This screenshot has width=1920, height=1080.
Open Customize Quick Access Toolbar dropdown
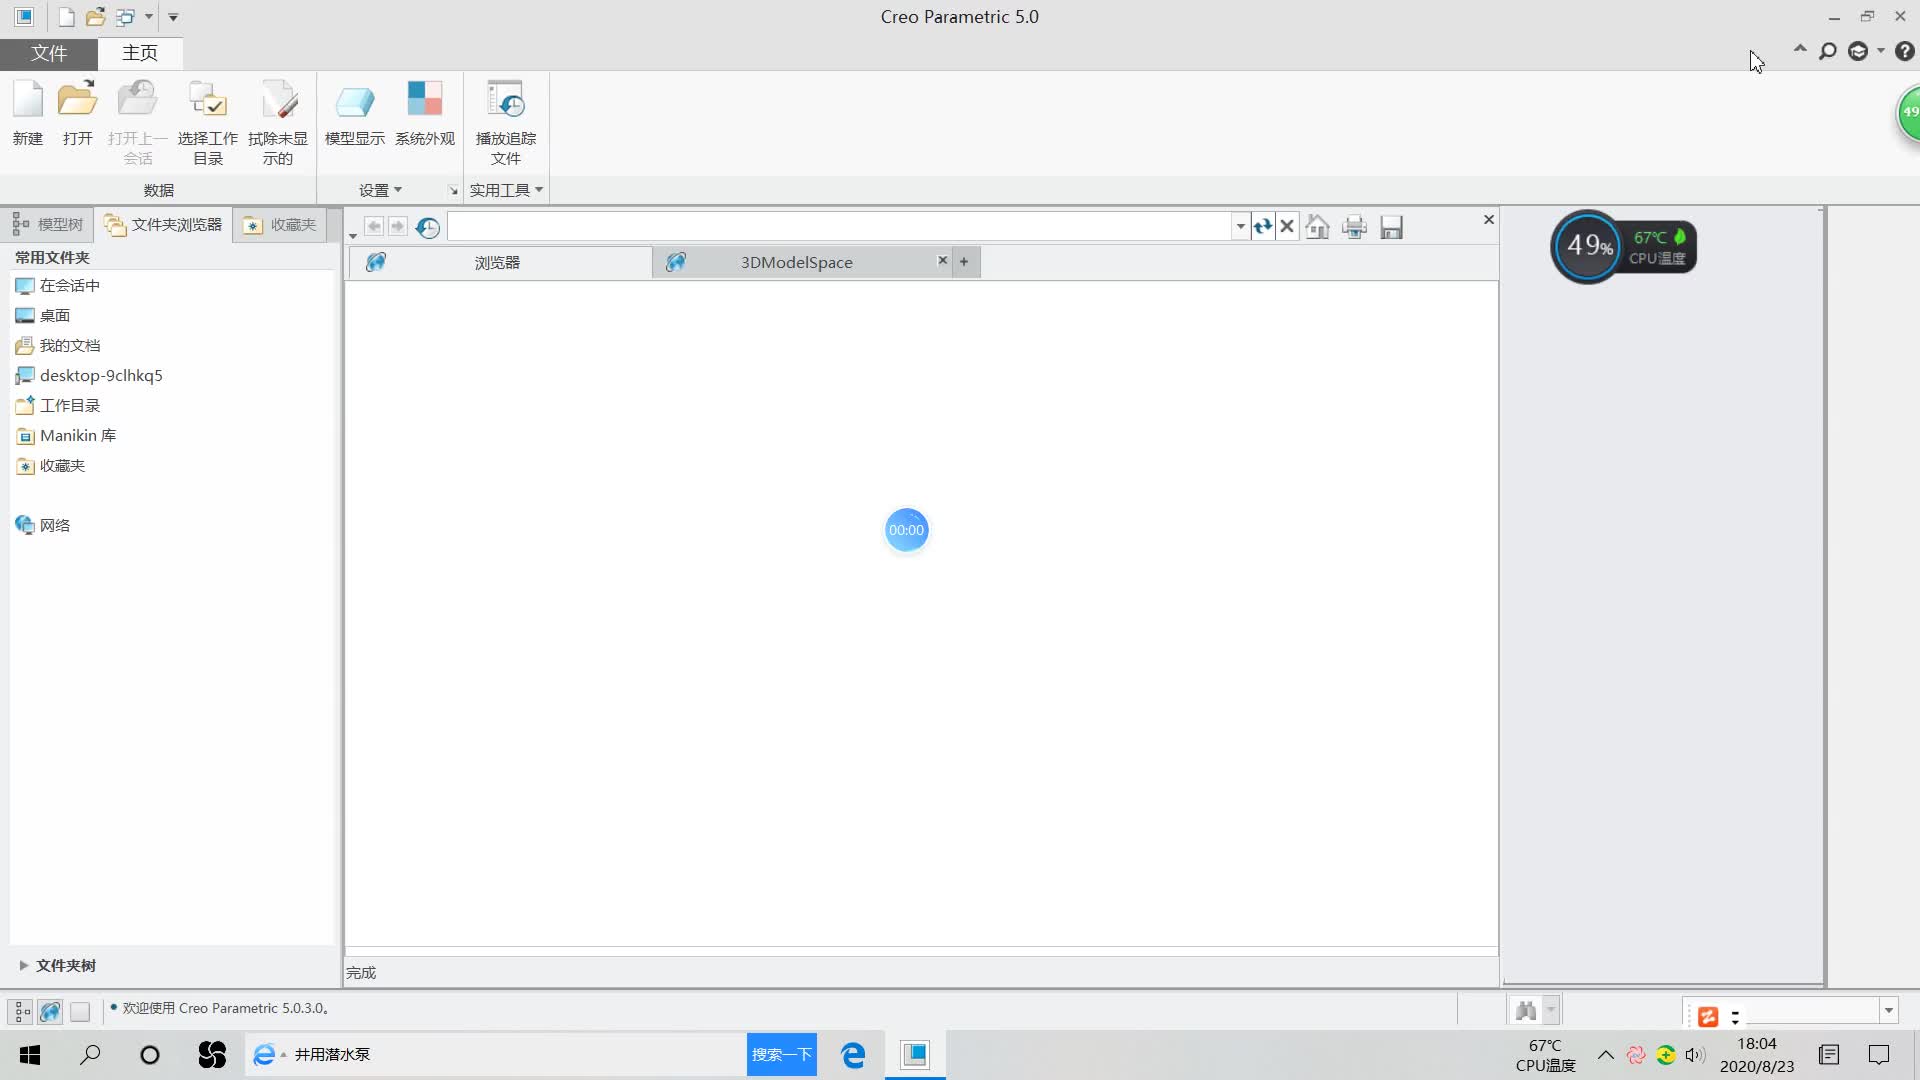pyautogui.click(x=173, y=17)
